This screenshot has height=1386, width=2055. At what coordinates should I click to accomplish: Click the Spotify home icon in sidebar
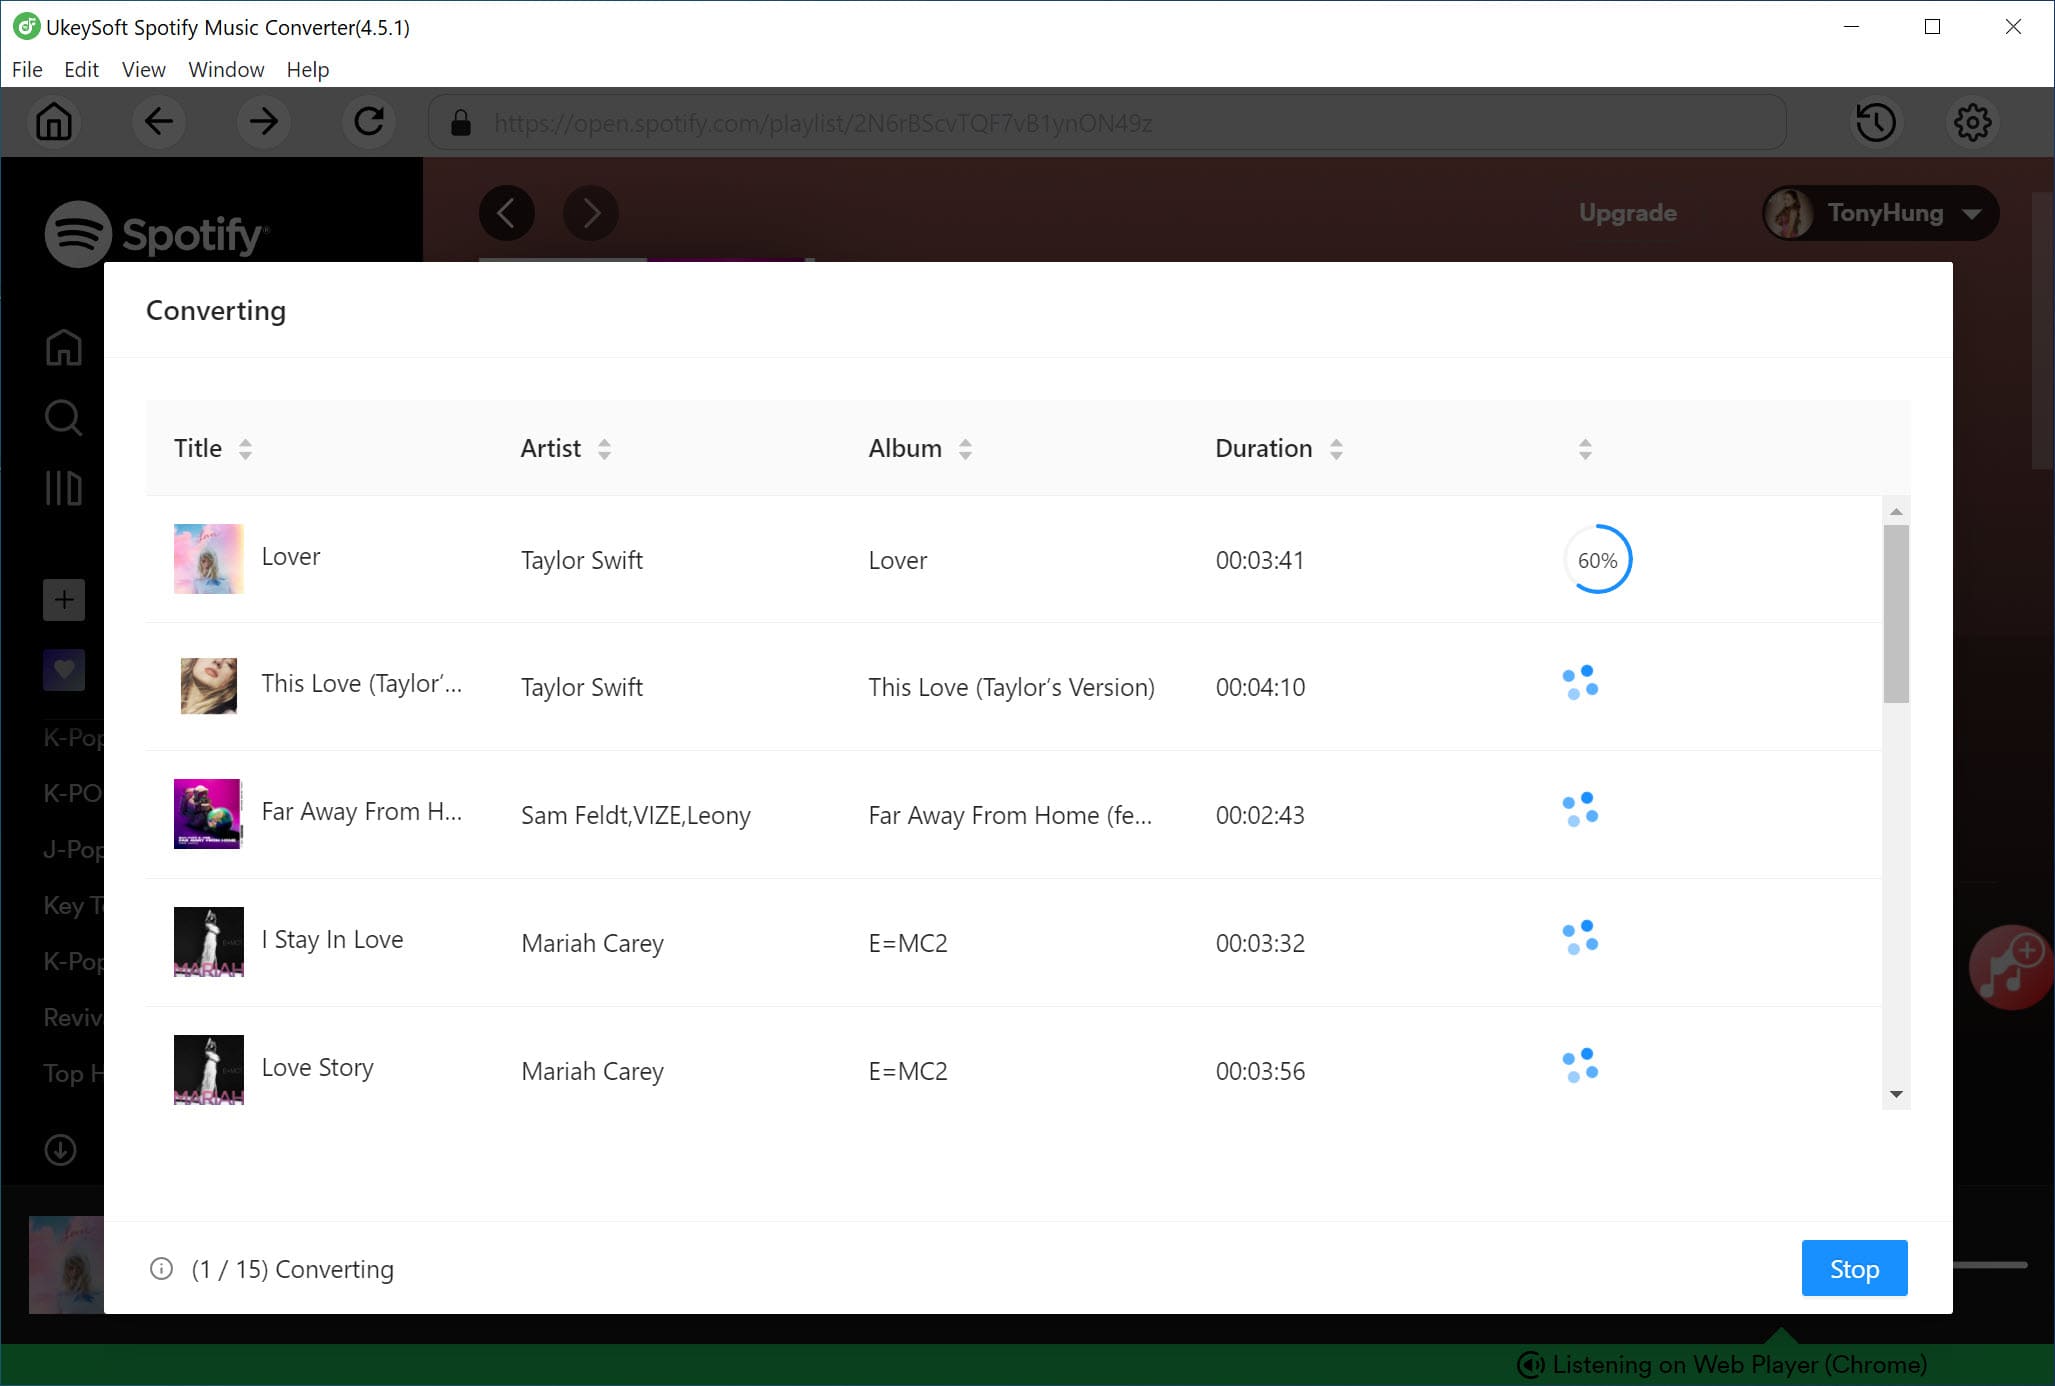[x=62, y=346]
